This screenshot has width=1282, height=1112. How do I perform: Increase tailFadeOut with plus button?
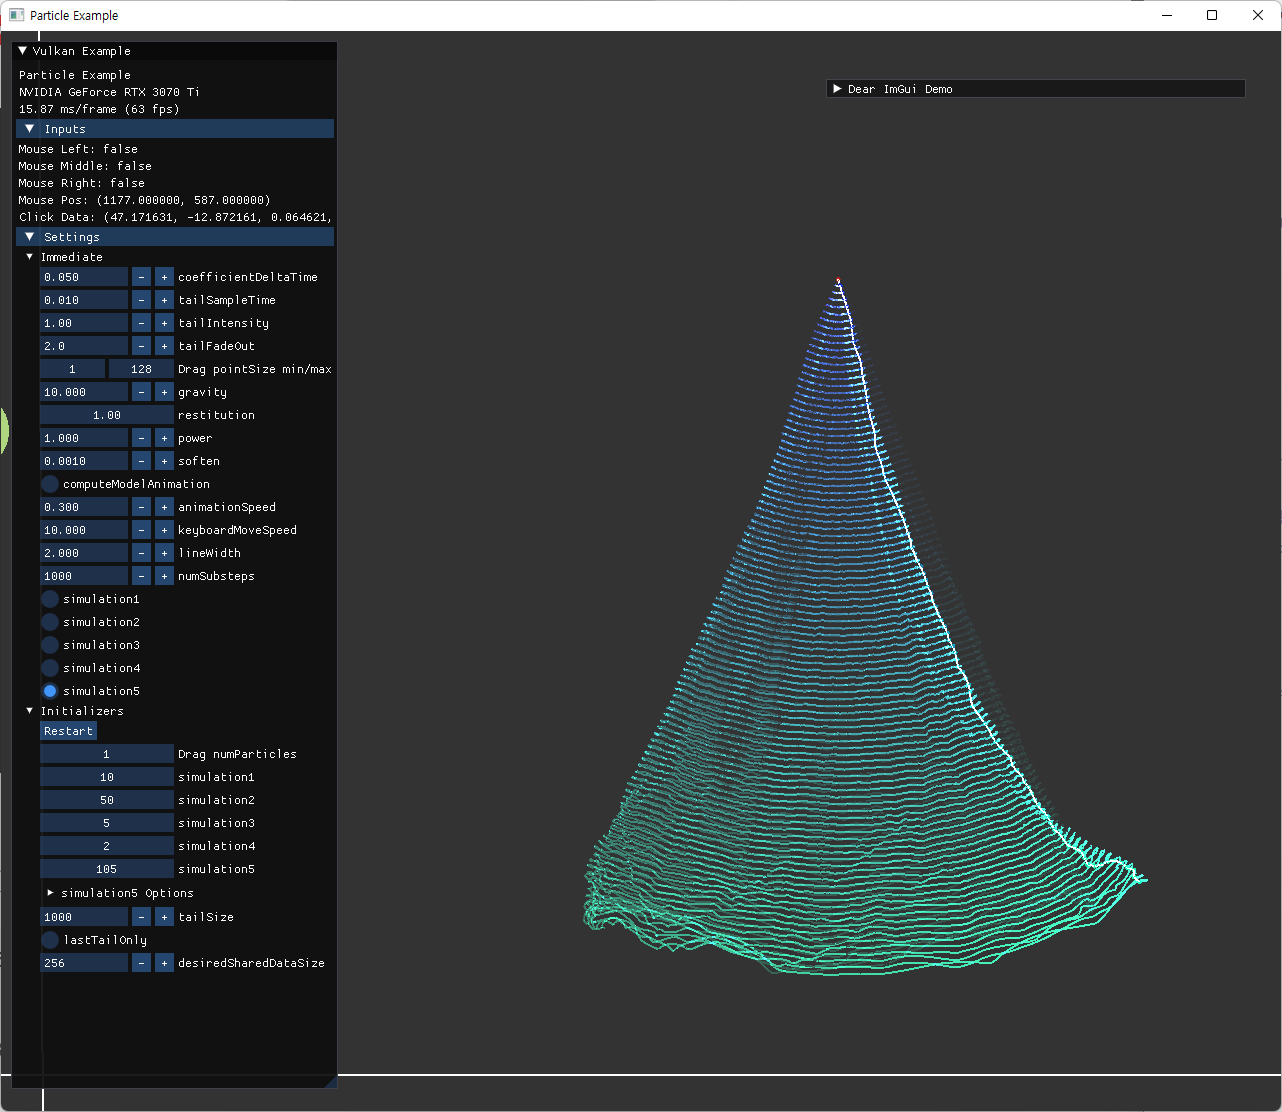(x=164, y=346)
